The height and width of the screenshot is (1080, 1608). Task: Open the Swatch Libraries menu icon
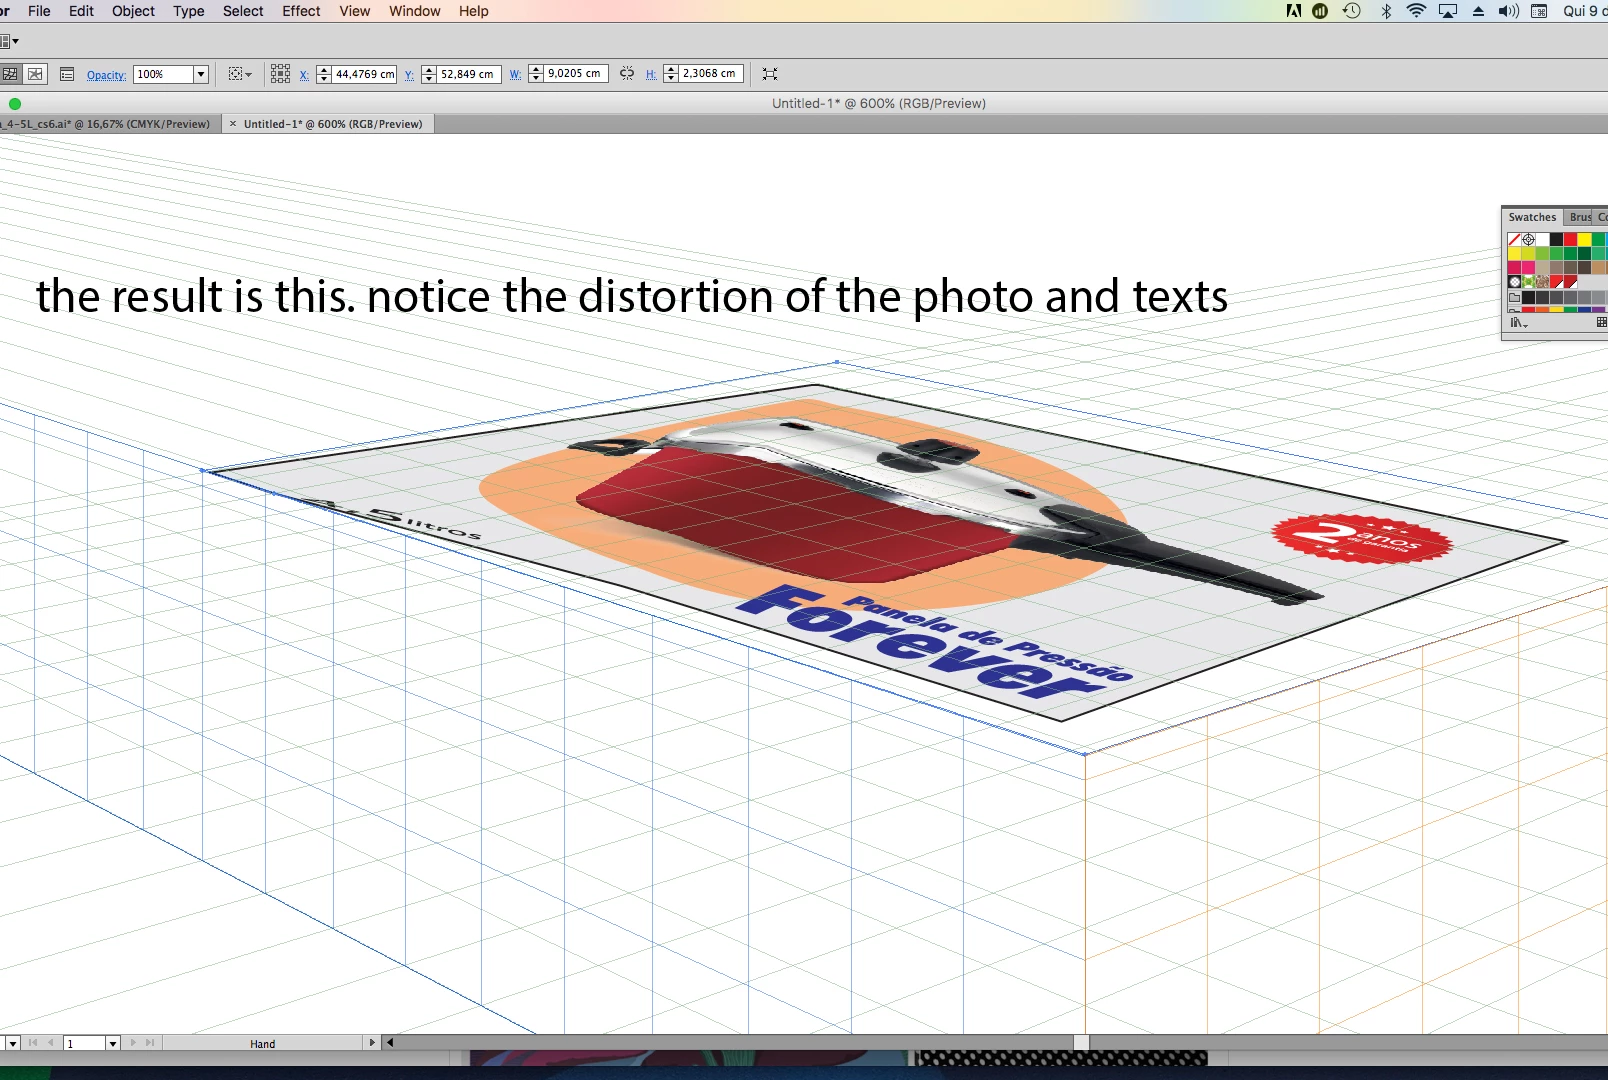1519,323
